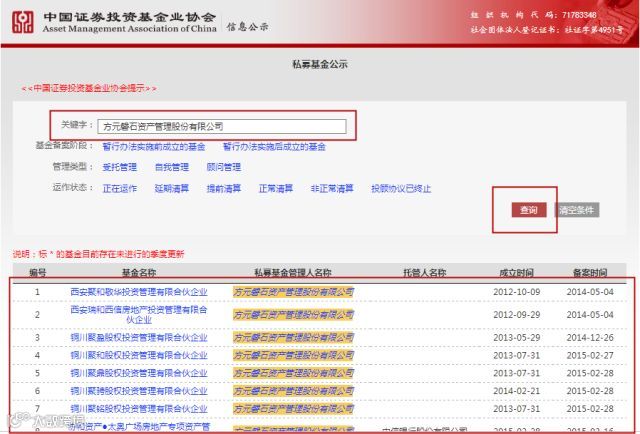This screenshot has width=640, height=434.
Task: Select filing date 2015-02-27
Action: 590,355
